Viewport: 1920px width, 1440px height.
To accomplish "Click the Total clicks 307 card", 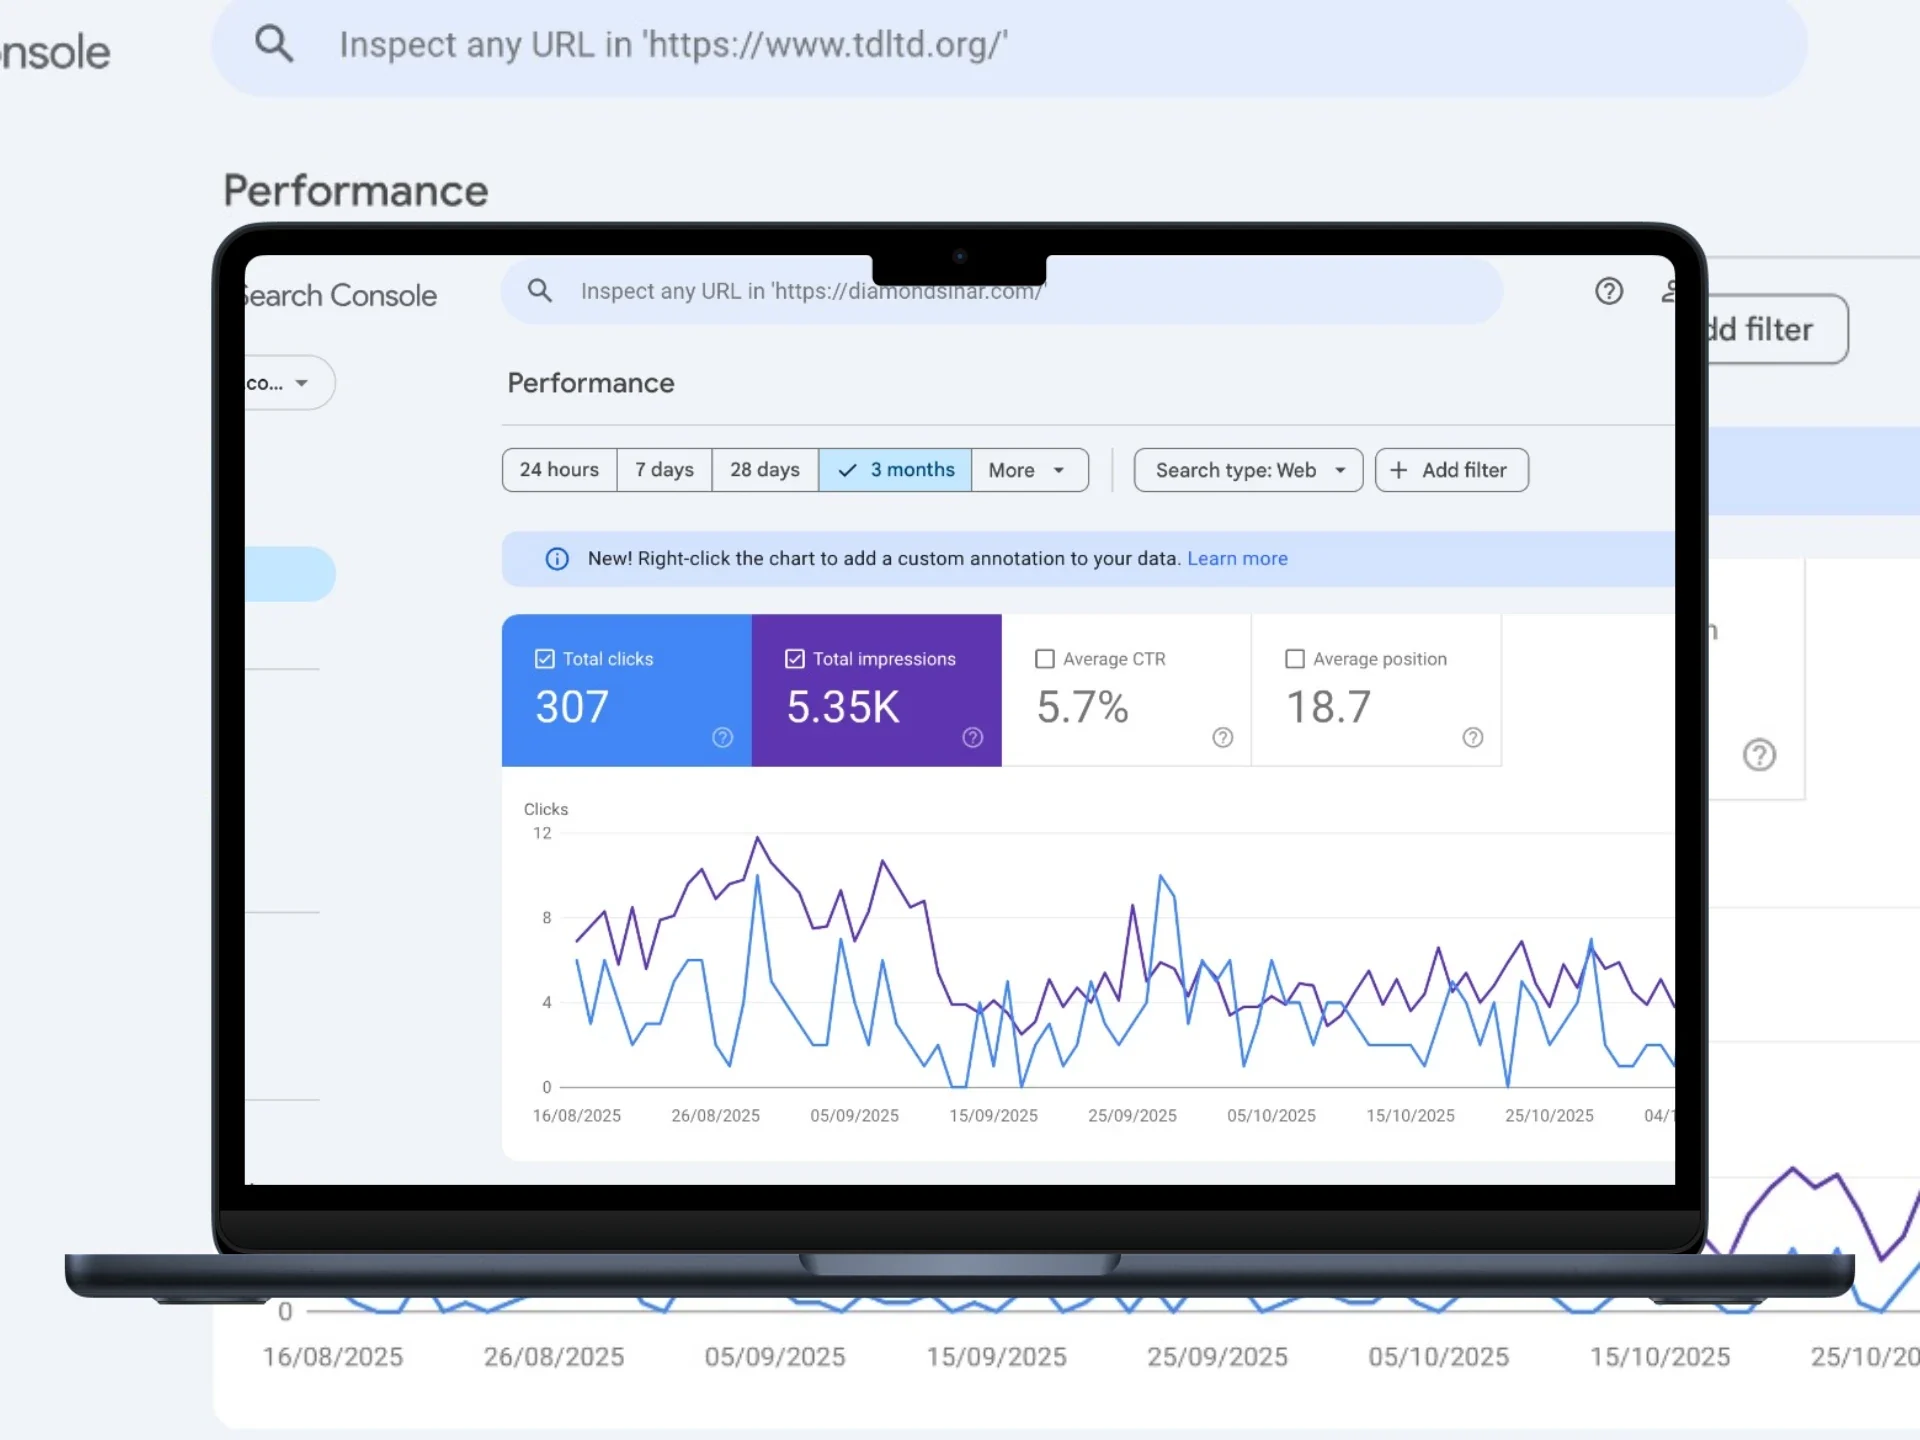I will 627,690.
